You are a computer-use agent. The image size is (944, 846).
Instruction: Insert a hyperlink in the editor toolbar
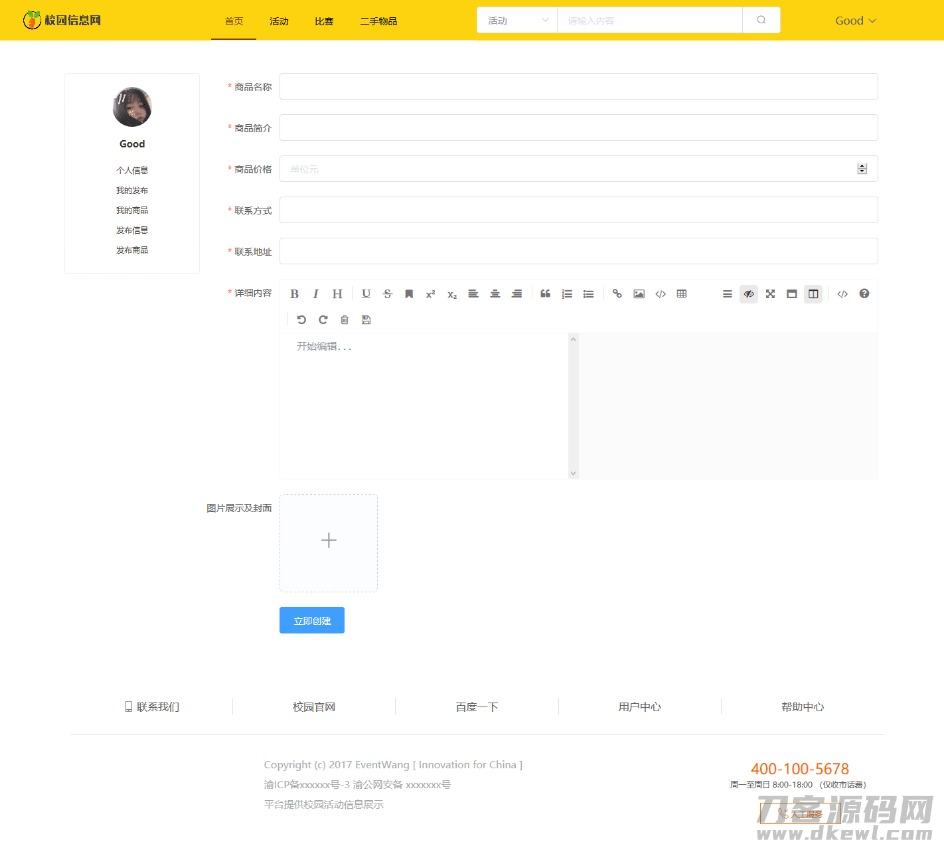point(617,293)
